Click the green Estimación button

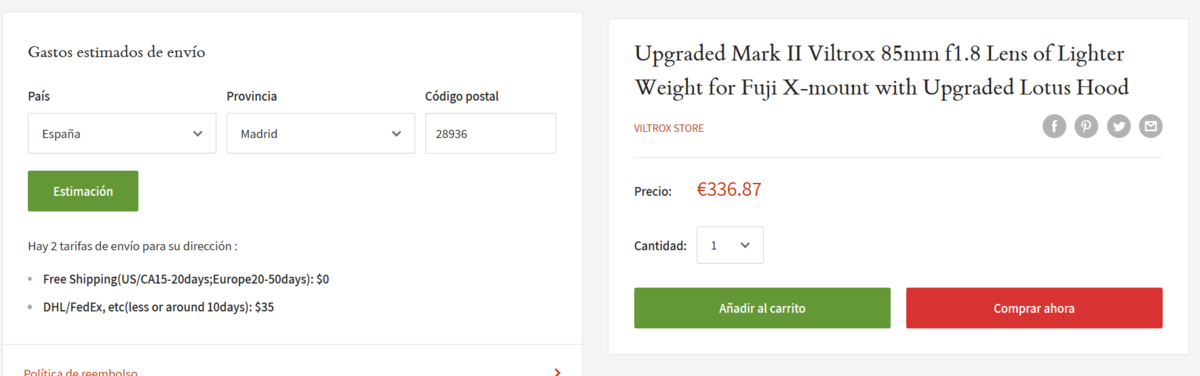83,191
